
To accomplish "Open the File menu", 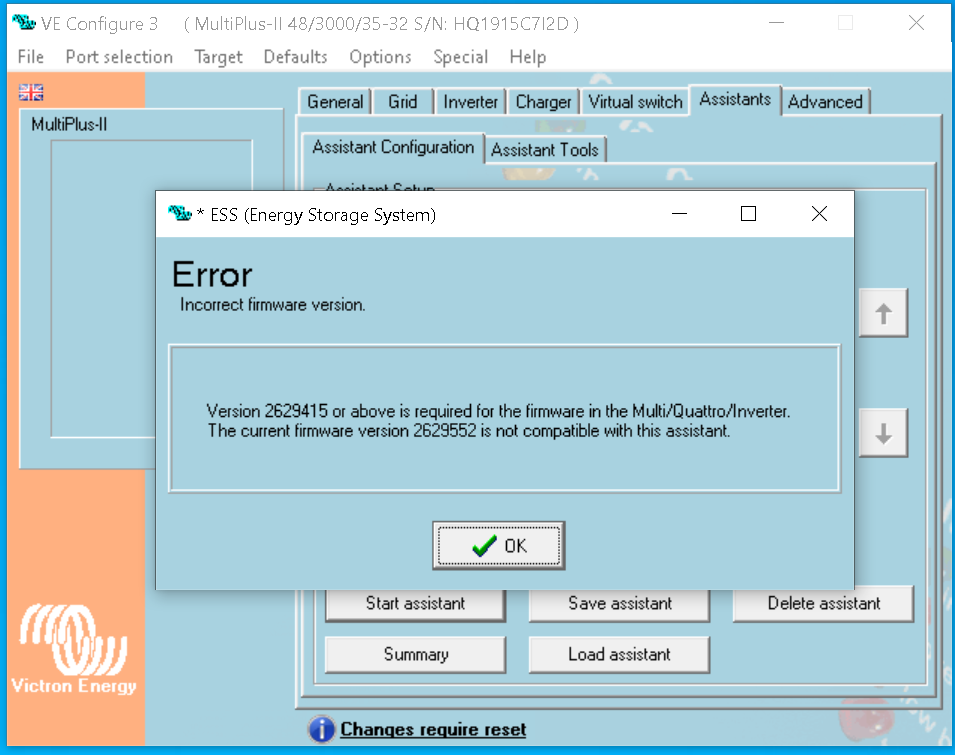I will coord(30,57).
